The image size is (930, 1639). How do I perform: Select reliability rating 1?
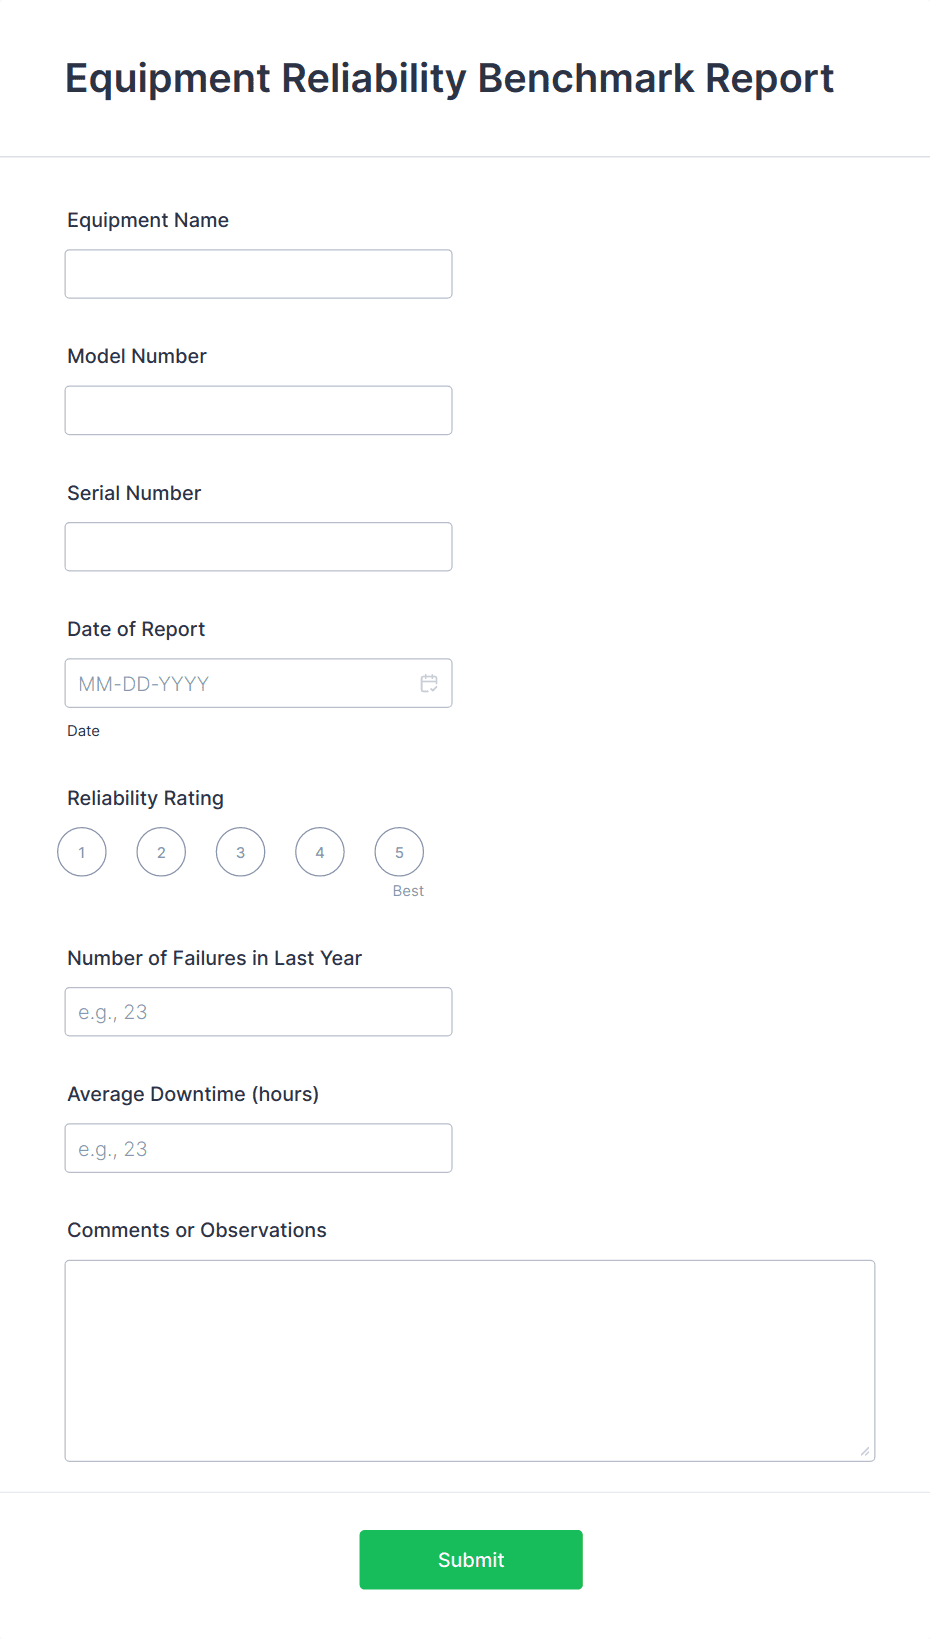[81, 851]
